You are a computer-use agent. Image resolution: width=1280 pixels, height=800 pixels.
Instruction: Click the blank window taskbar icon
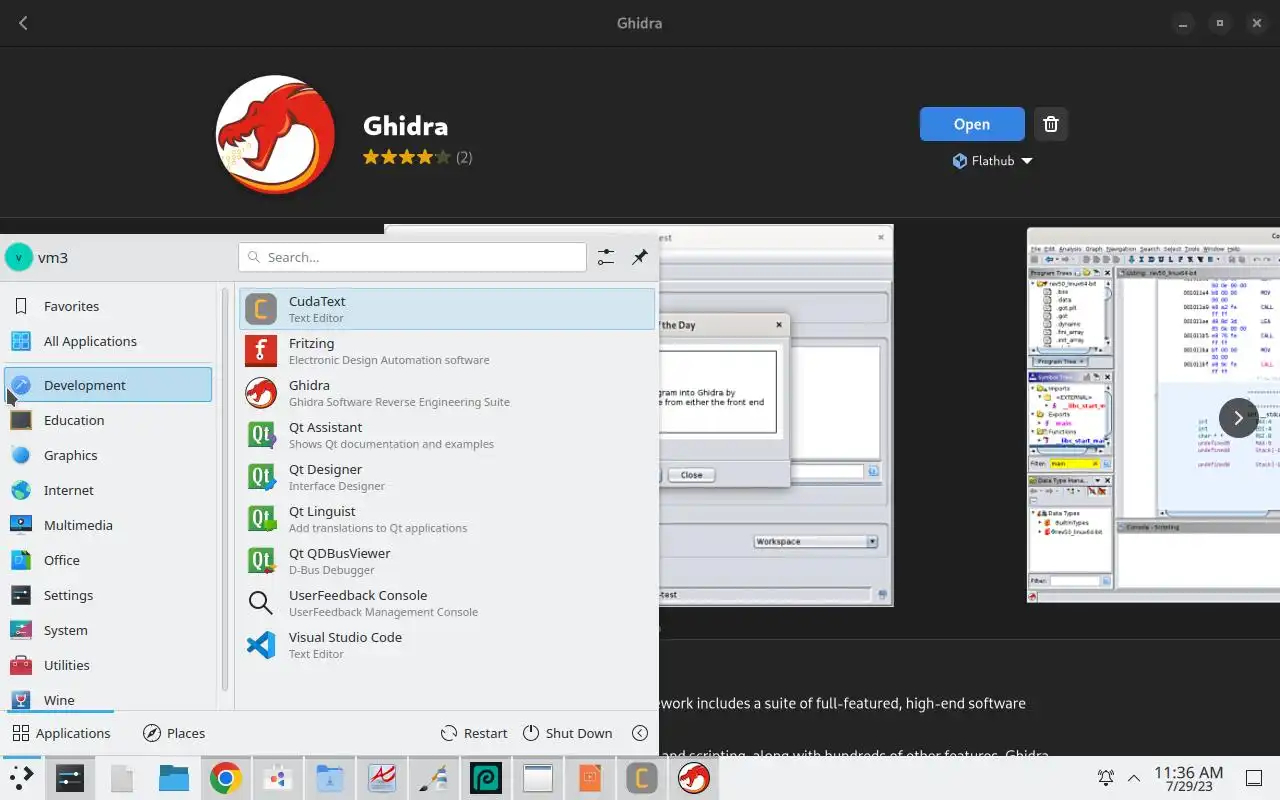coord(538,778)
